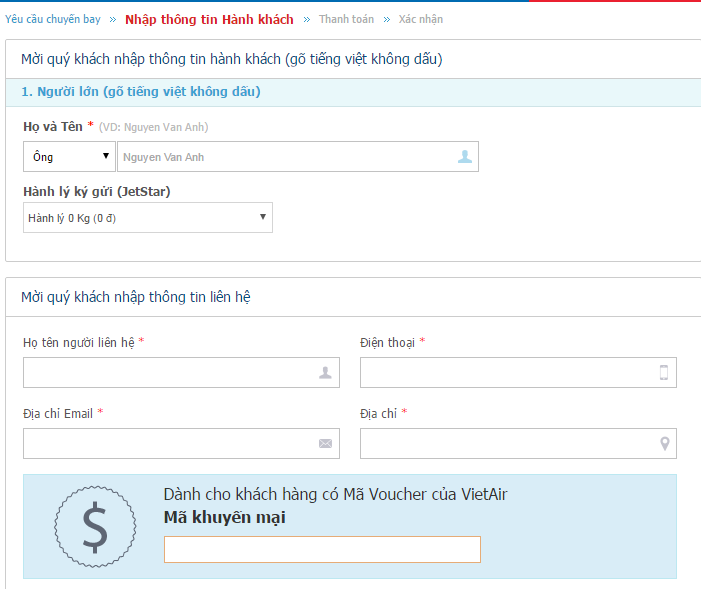Click the location pin icon in Địa chỉ field
The image size is (701, 589).
[x=664, y=444]
